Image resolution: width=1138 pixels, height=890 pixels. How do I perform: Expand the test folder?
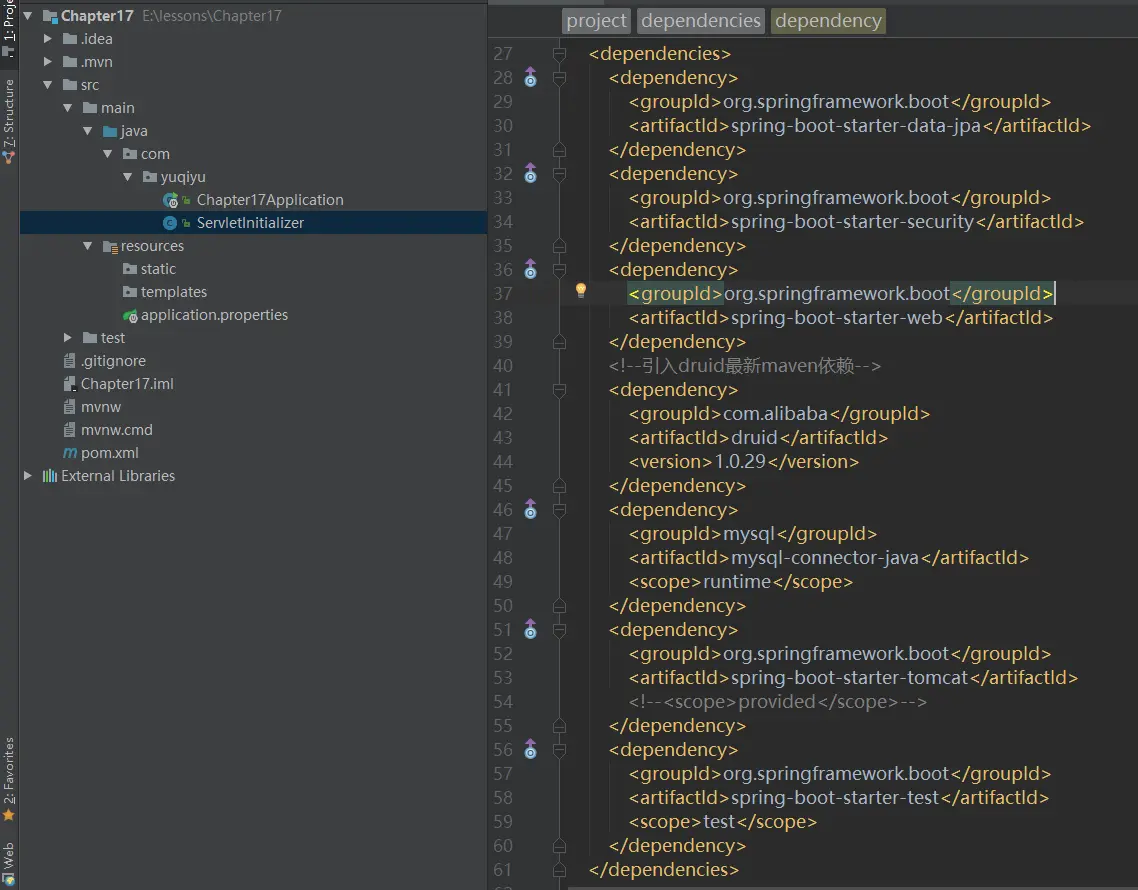(67, 338)
